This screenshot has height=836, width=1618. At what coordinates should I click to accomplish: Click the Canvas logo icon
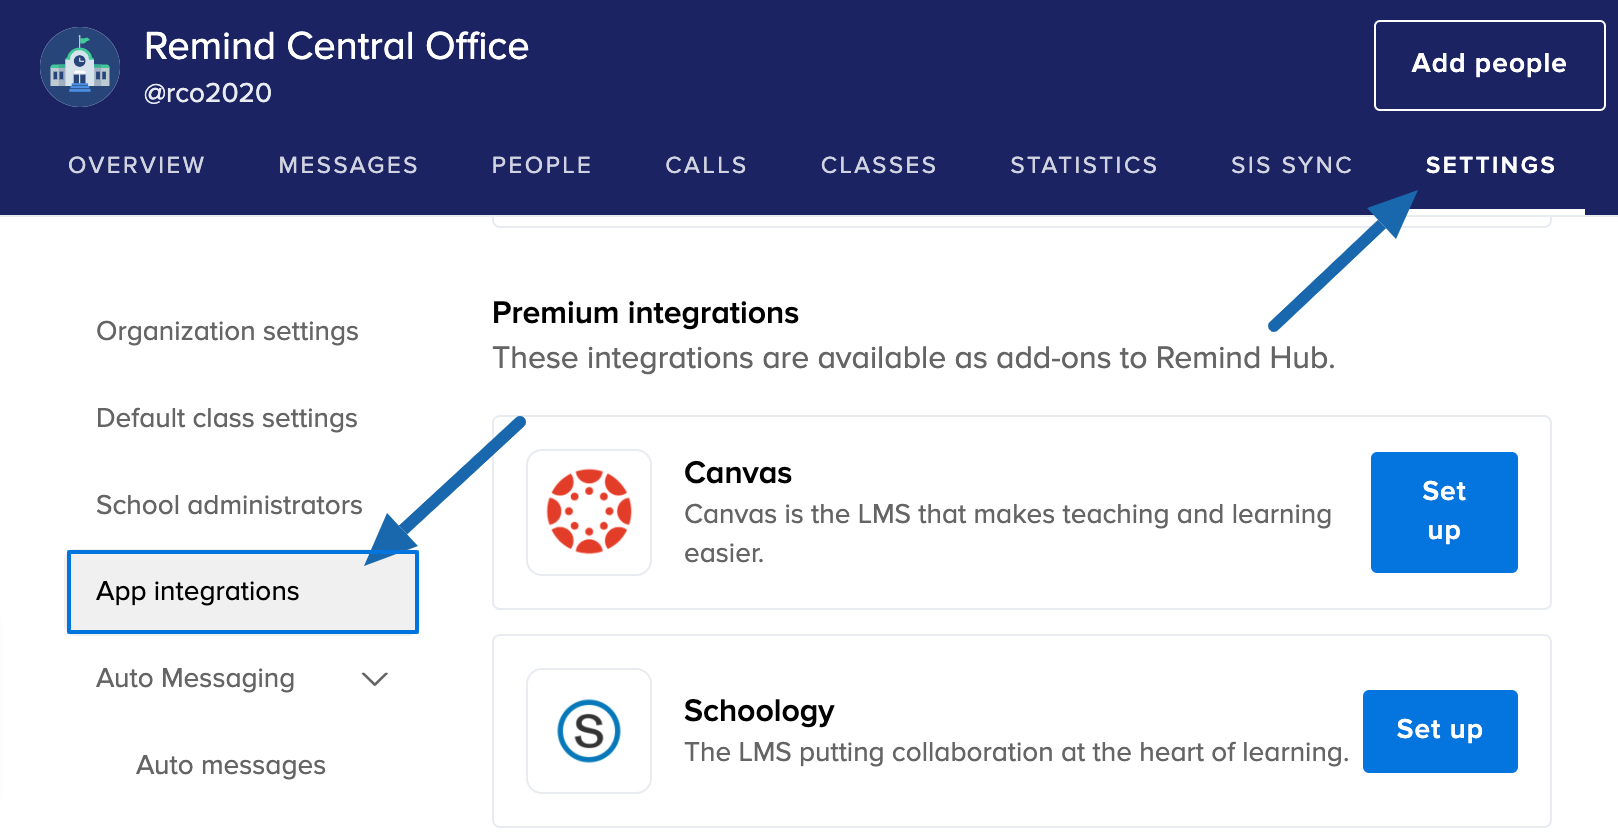(x=589, y=512)
